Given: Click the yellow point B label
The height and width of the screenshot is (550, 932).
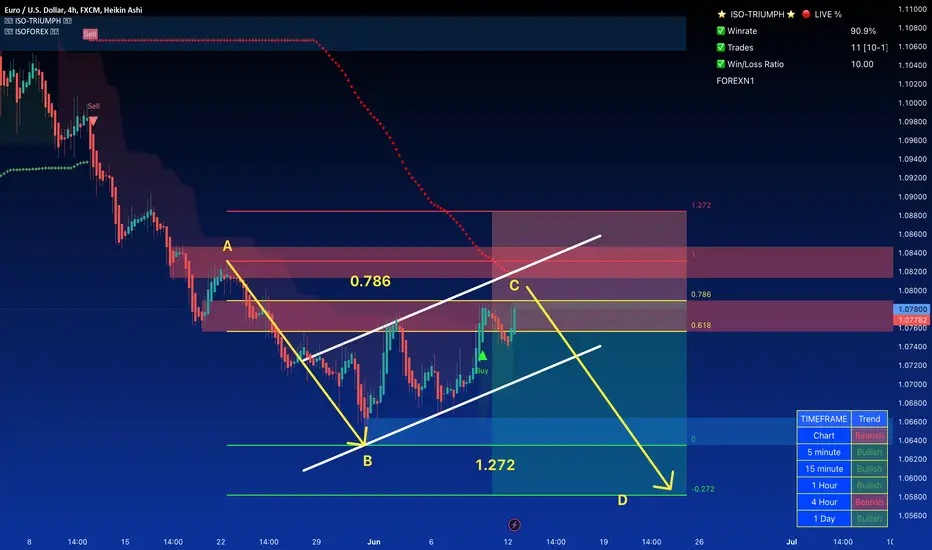Looking at the screenshot, I should coord(367,461).
